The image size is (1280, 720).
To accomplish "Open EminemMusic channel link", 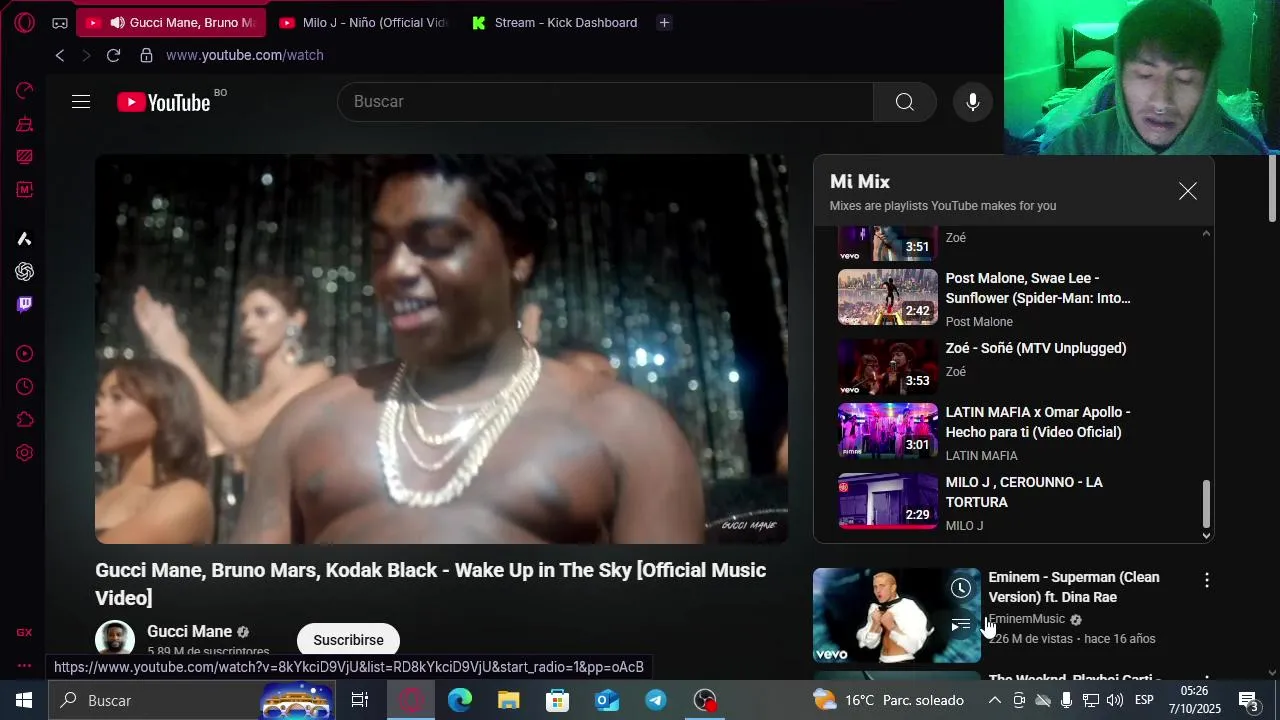I will [x=1027, y=619].
